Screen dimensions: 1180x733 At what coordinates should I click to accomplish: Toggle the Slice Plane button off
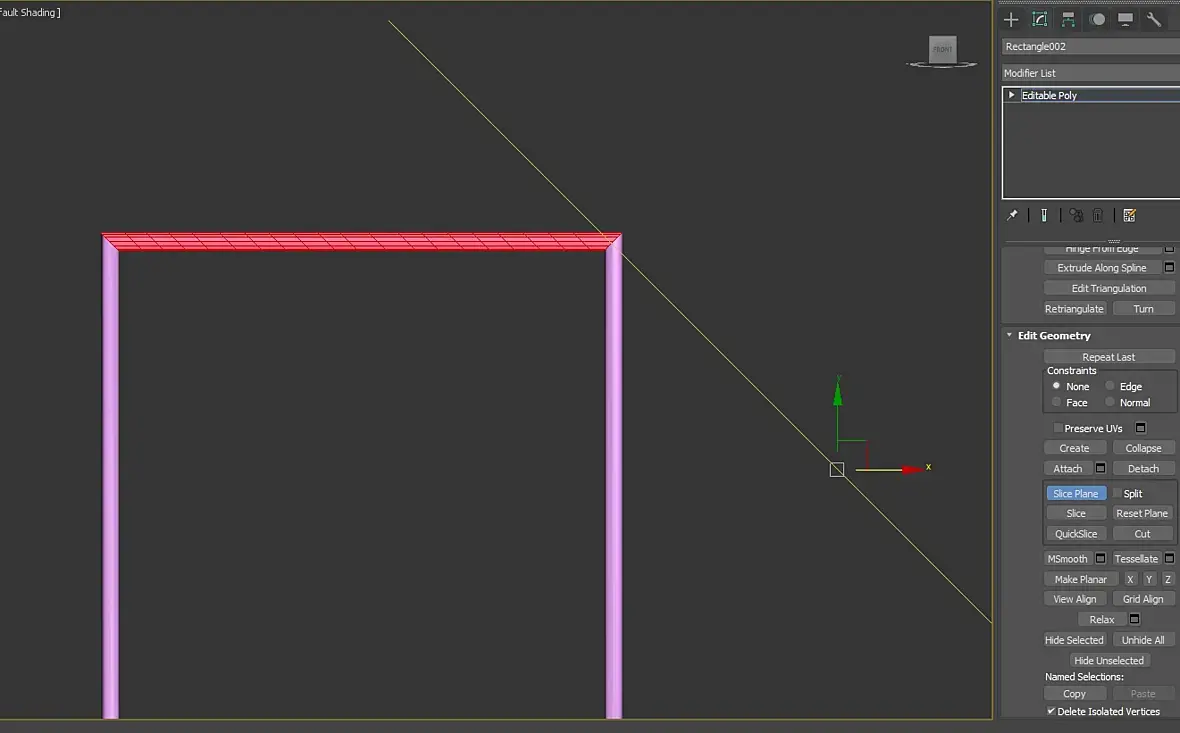1075,493
